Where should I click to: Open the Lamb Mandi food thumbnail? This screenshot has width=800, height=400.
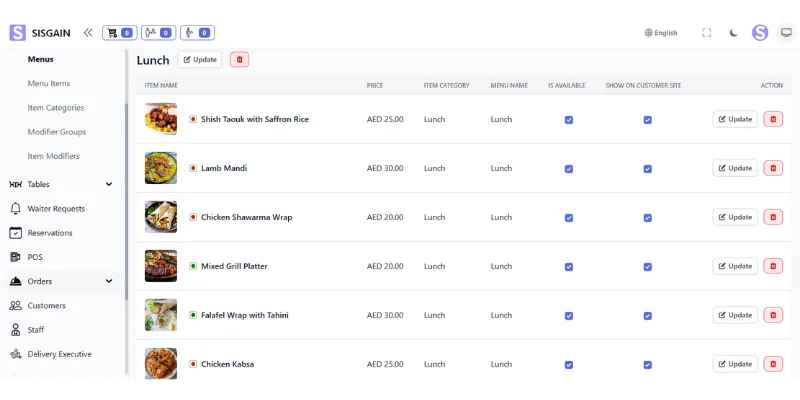[161, 168]
